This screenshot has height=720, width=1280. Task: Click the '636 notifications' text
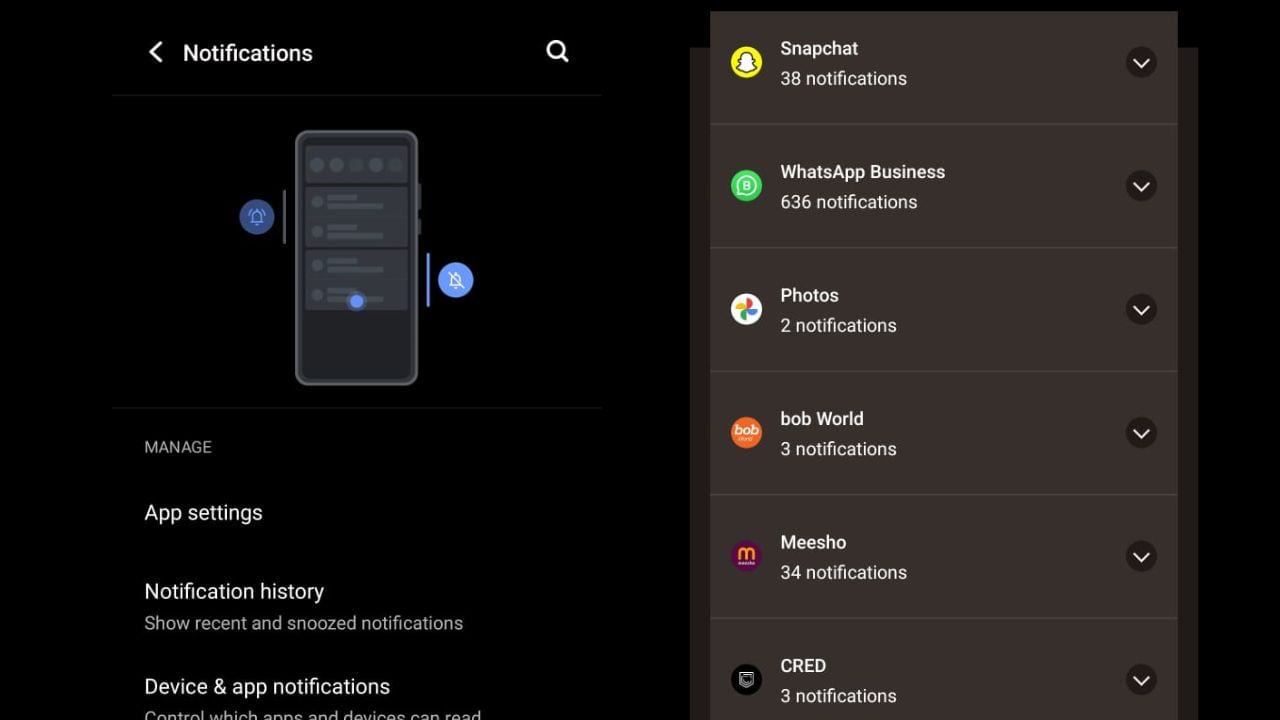point(848,202)
